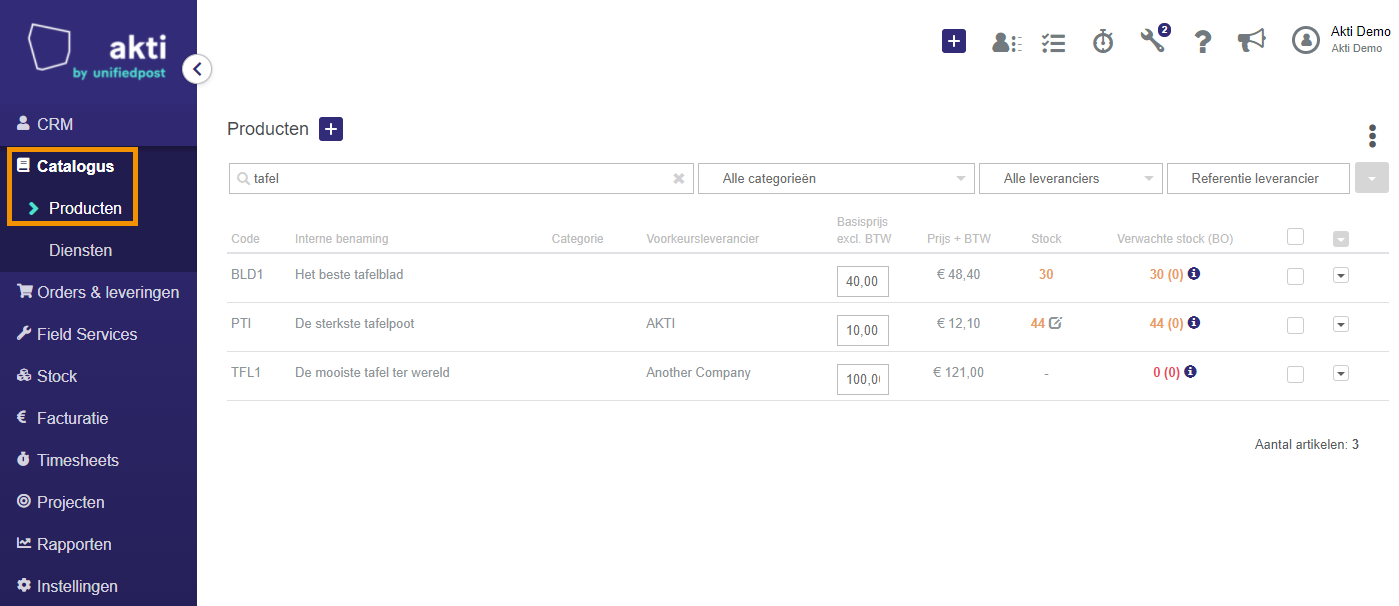
Task: Open product De sterkste tafelpoot
Action: coord(354,323)
